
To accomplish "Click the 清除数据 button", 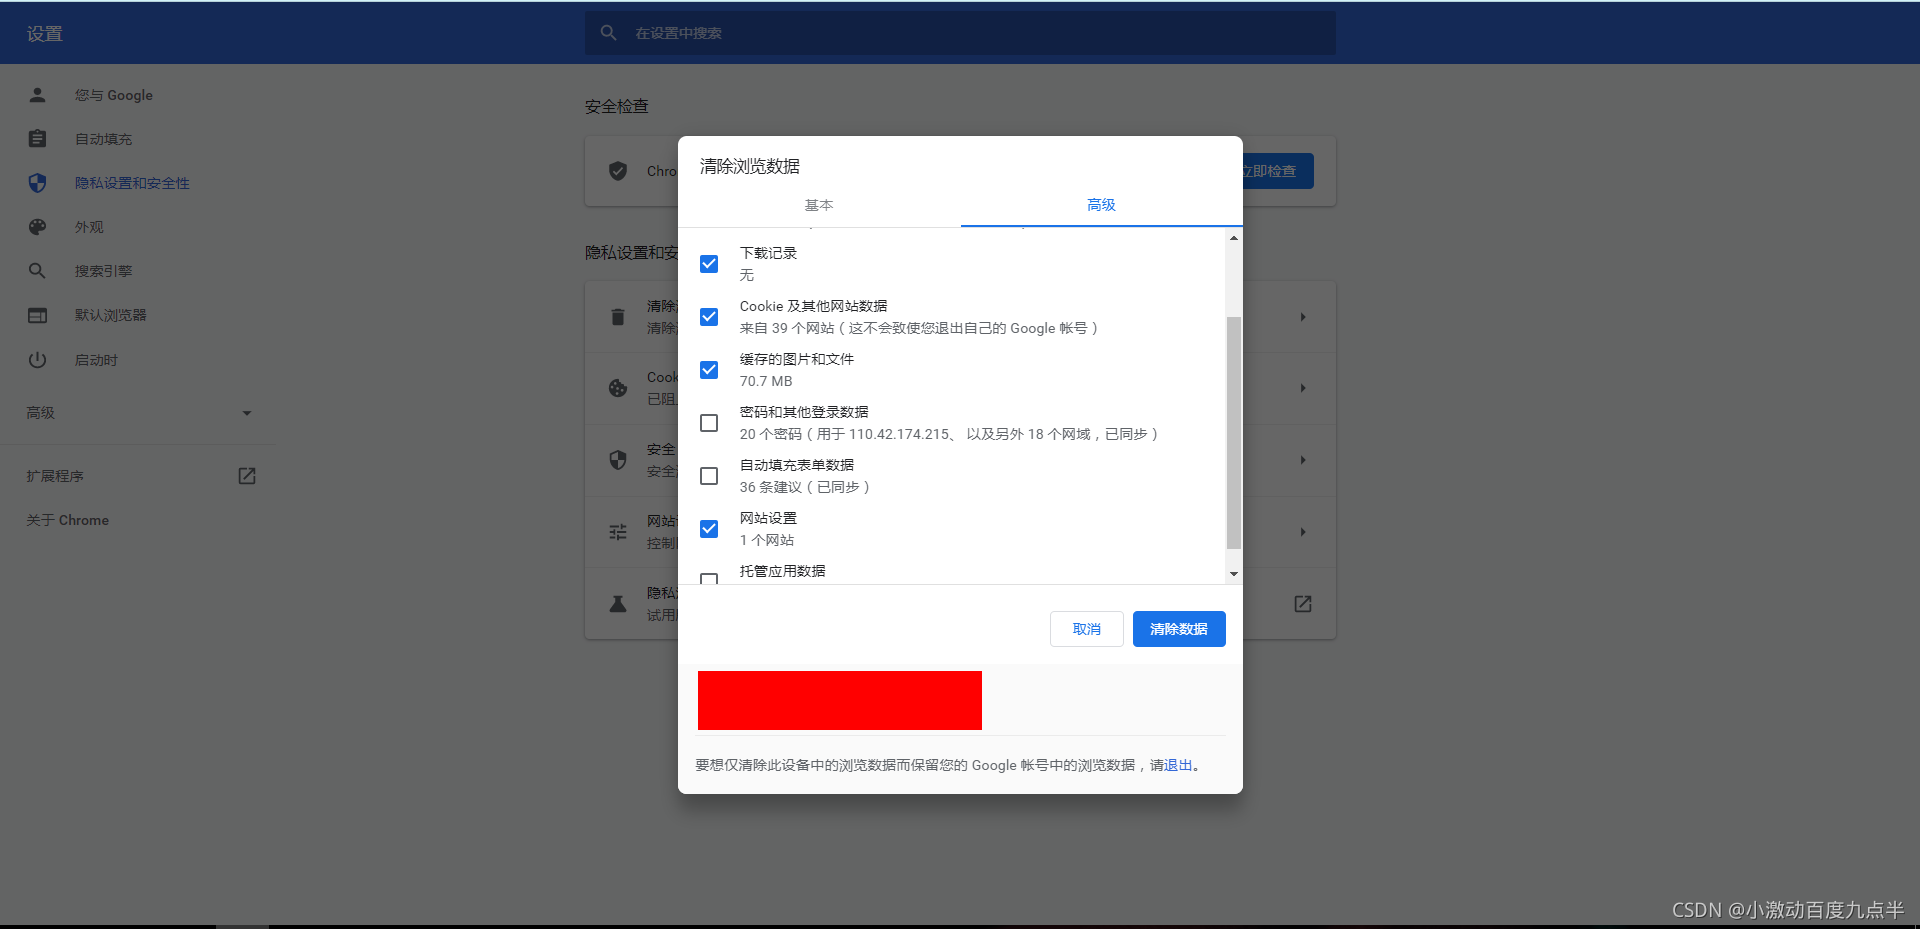I will [1179, 629].
